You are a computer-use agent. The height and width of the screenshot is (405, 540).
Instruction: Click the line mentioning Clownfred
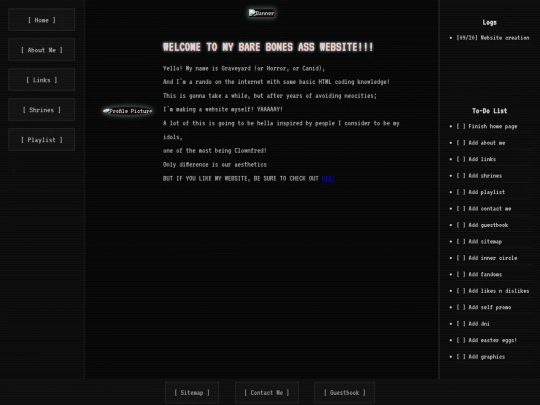coord(215,151)
